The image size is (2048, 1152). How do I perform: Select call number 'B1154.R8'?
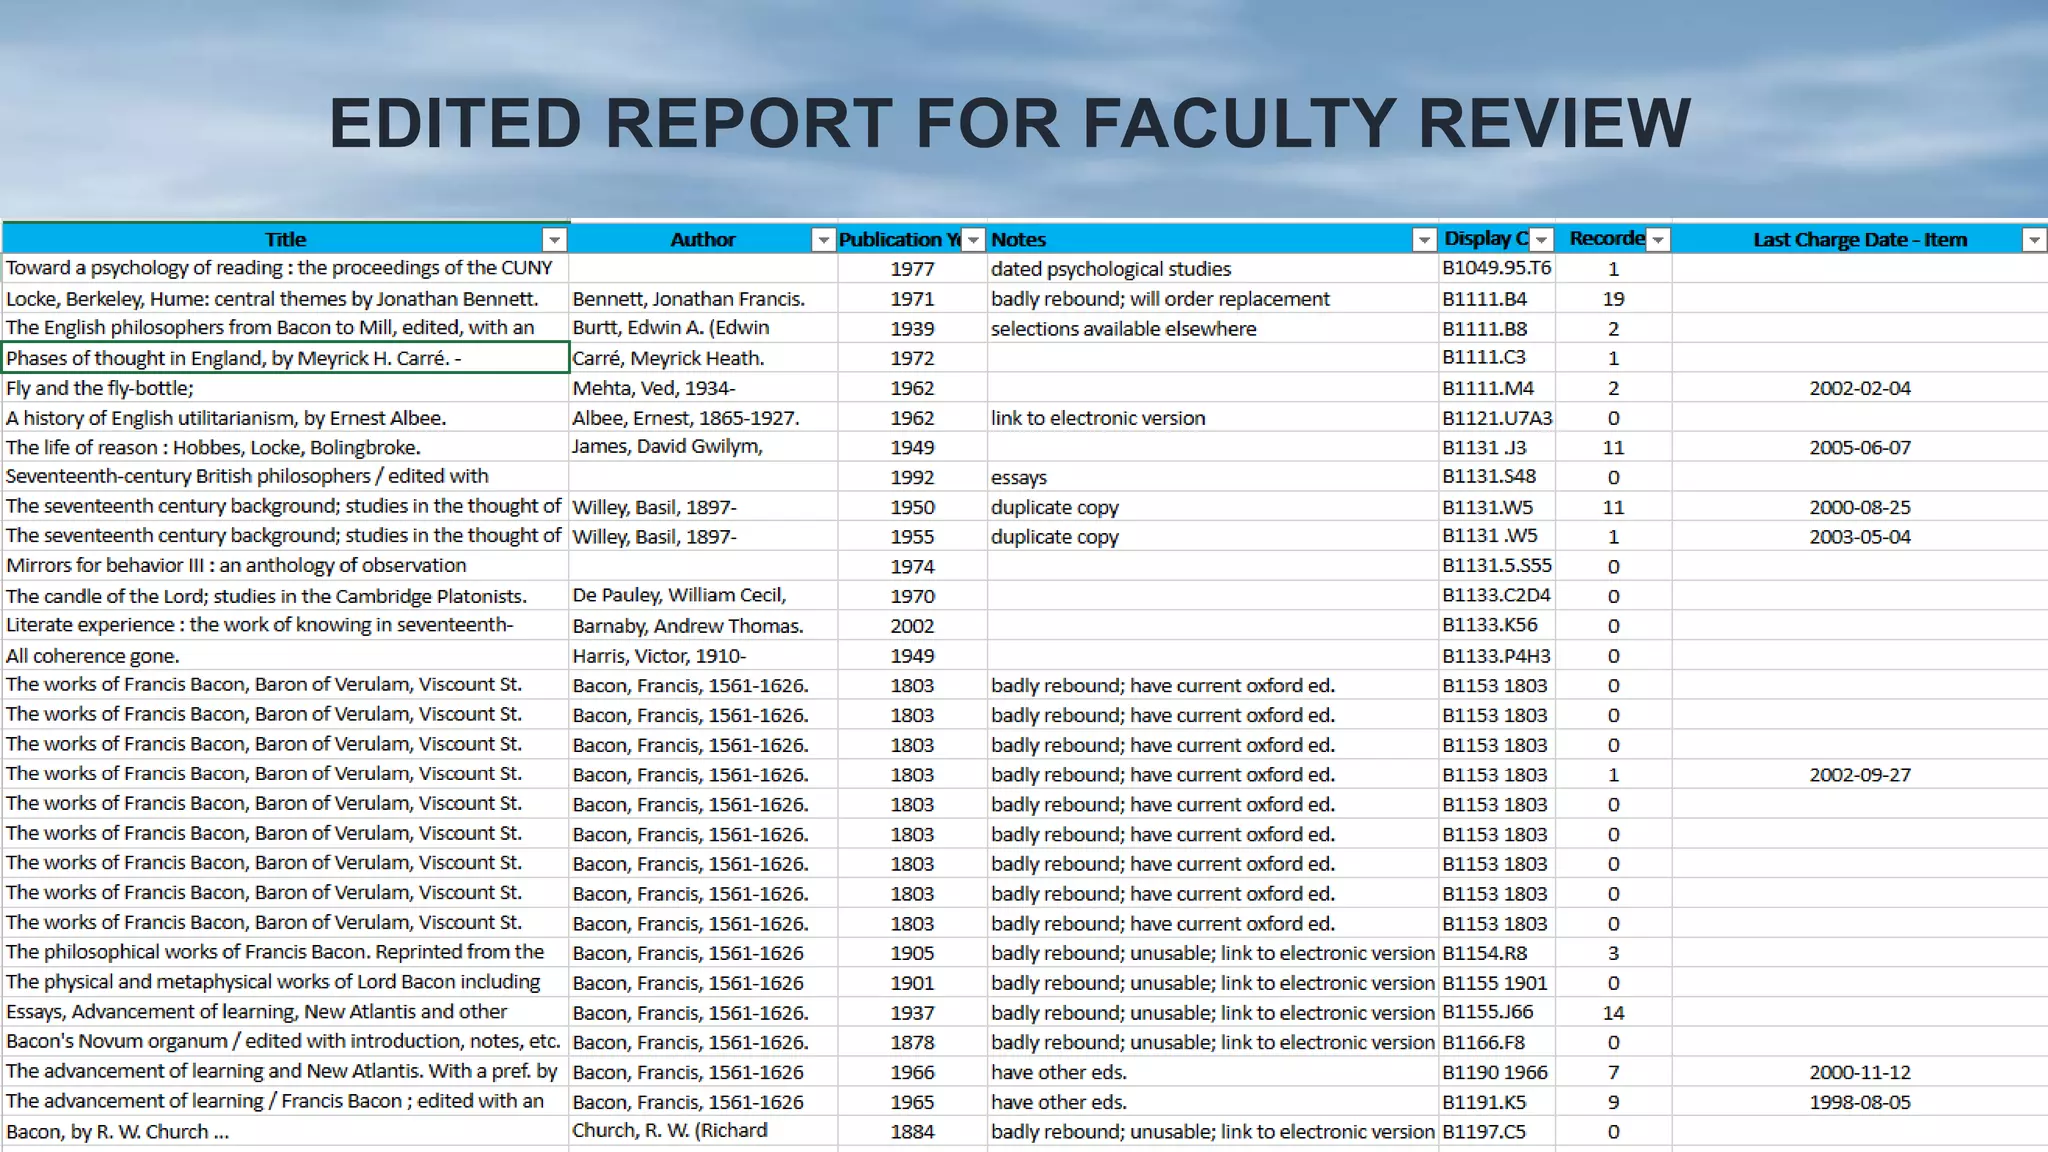pyautogui.click(x=1497, y=953)
